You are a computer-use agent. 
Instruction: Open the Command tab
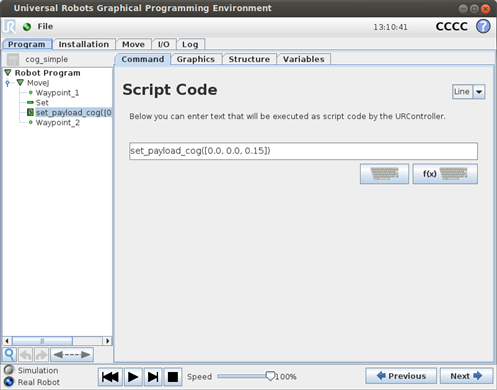tap(143, 59)
